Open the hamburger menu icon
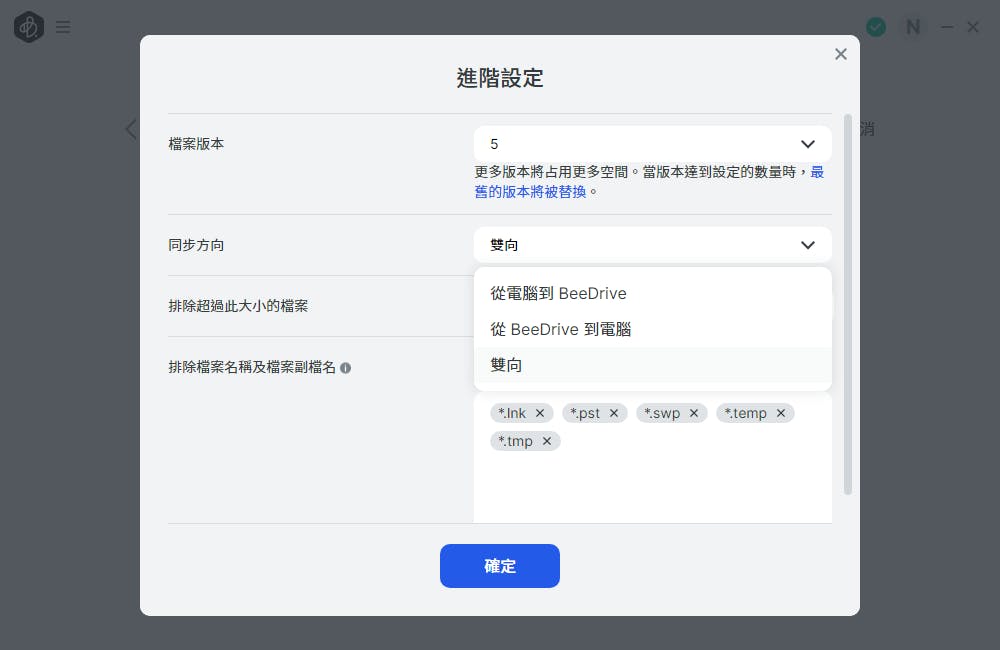Screen dimensions: 1000x650 point(63,27)
